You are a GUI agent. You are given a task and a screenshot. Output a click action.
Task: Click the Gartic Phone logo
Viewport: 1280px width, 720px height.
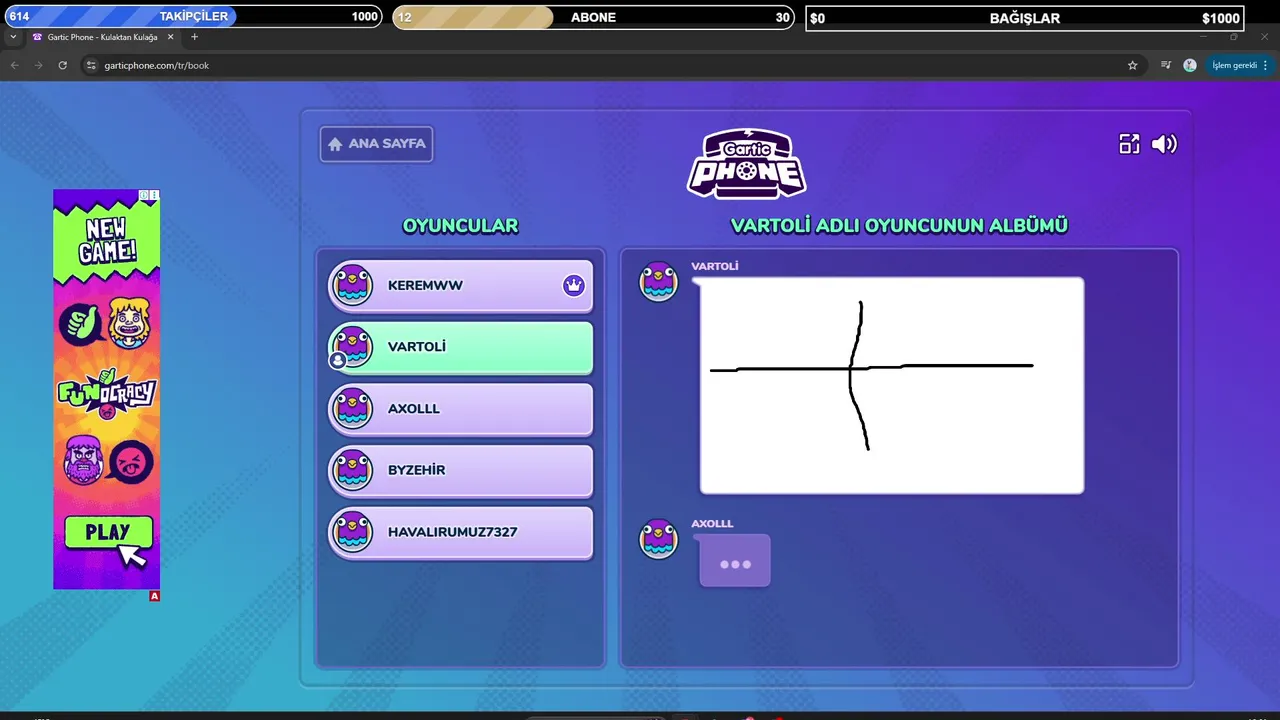tap(747, 164)
